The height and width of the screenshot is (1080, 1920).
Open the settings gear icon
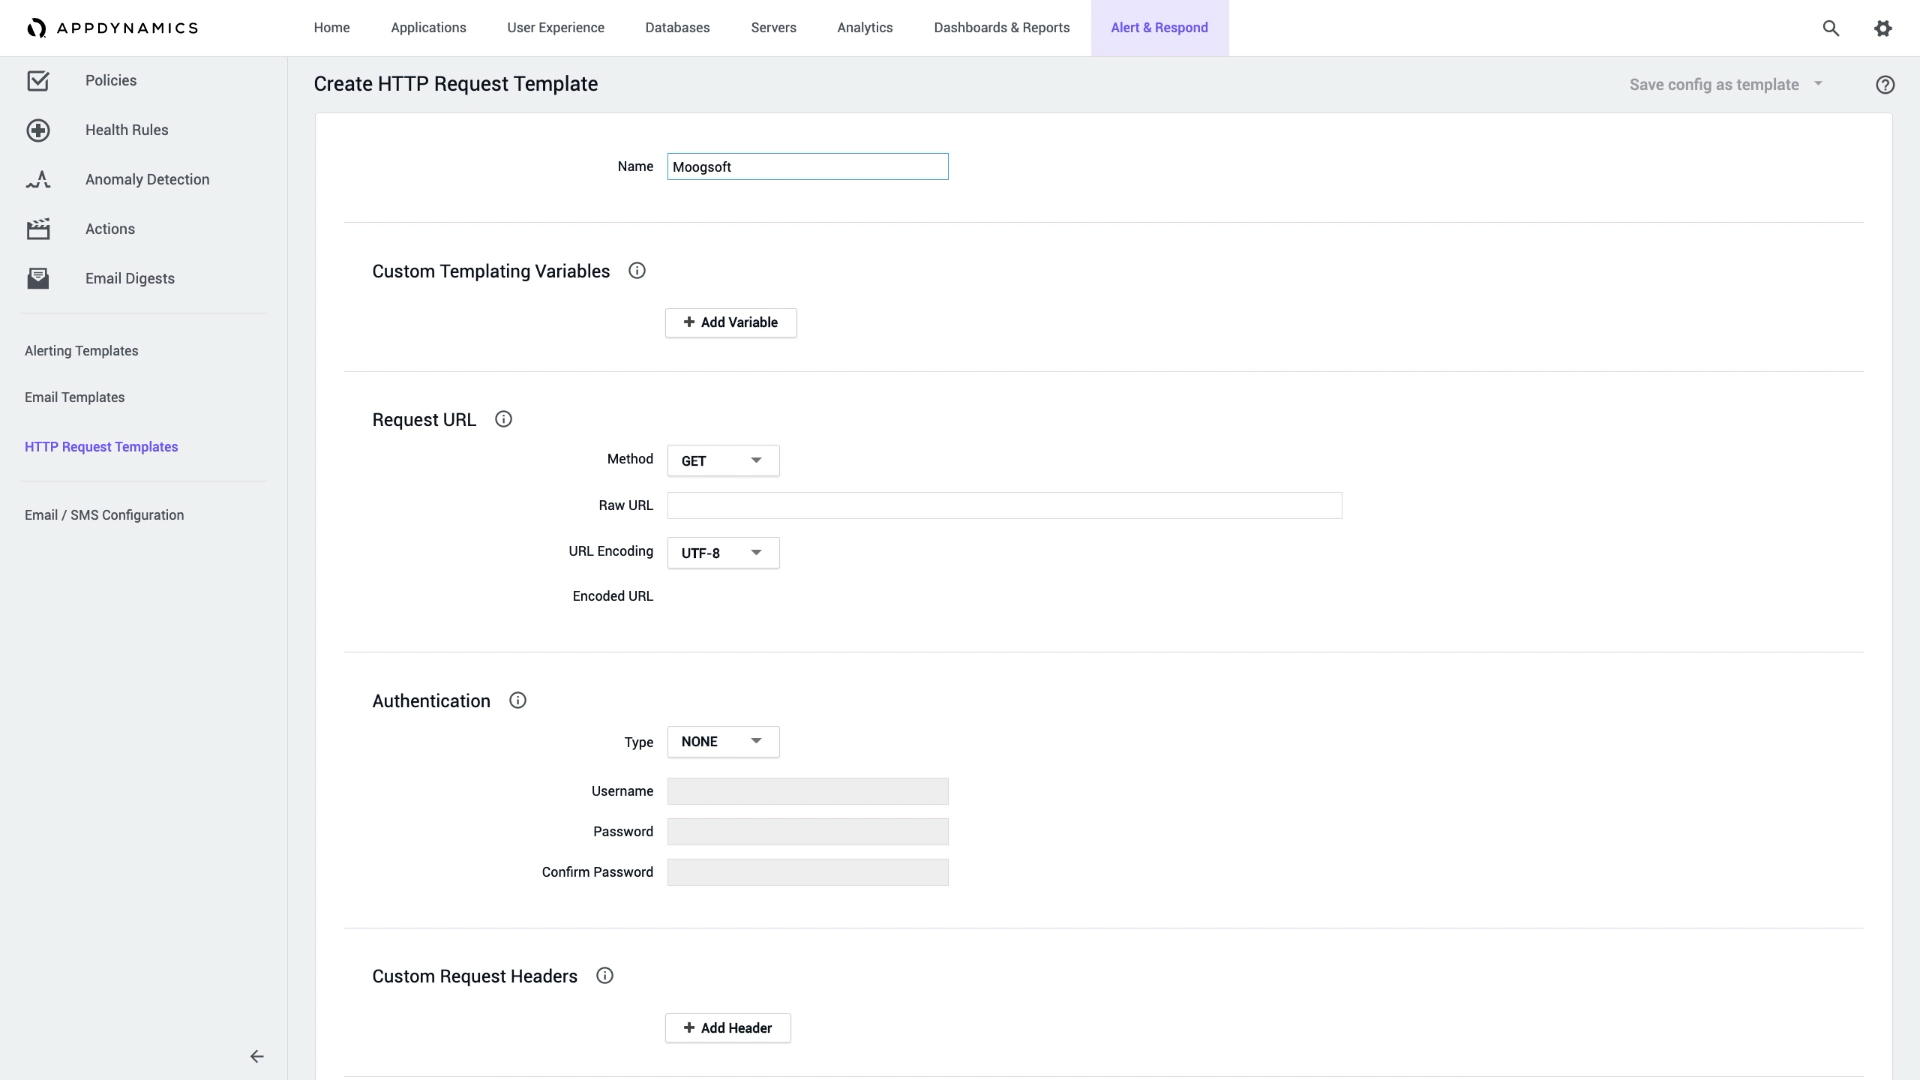pyautogui.click(x=1883, y=28)
